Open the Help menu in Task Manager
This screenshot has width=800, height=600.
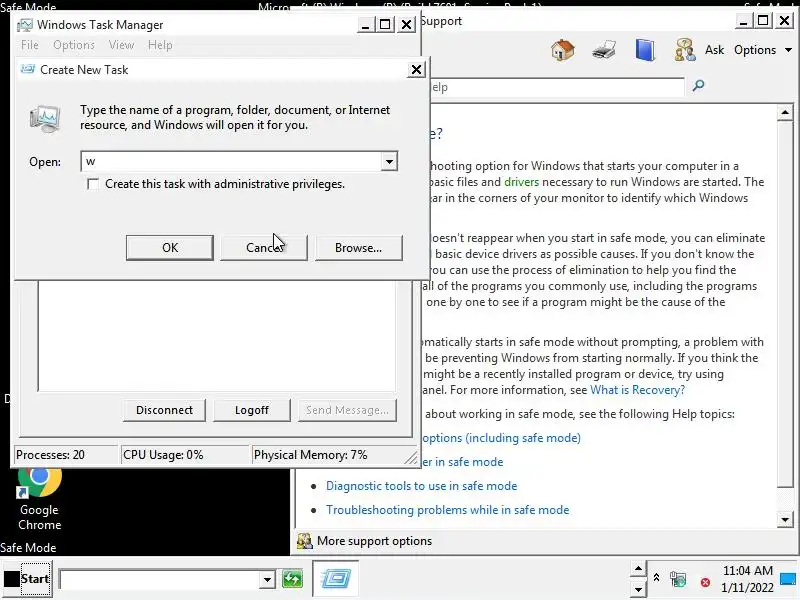[x=160, y=45]
